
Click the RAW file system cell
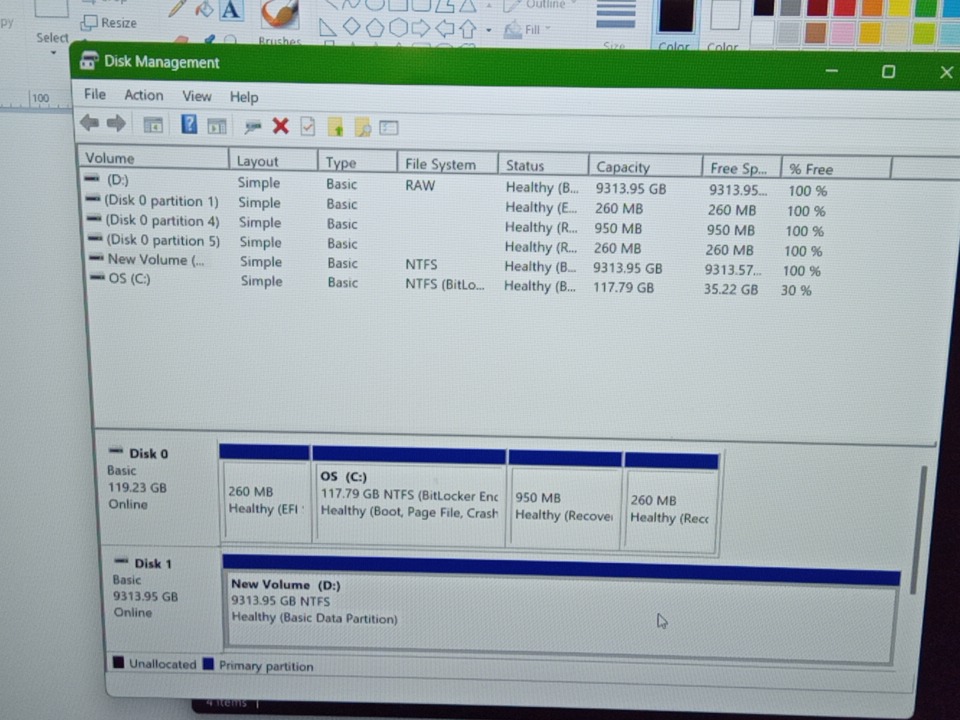coord(420,185)
